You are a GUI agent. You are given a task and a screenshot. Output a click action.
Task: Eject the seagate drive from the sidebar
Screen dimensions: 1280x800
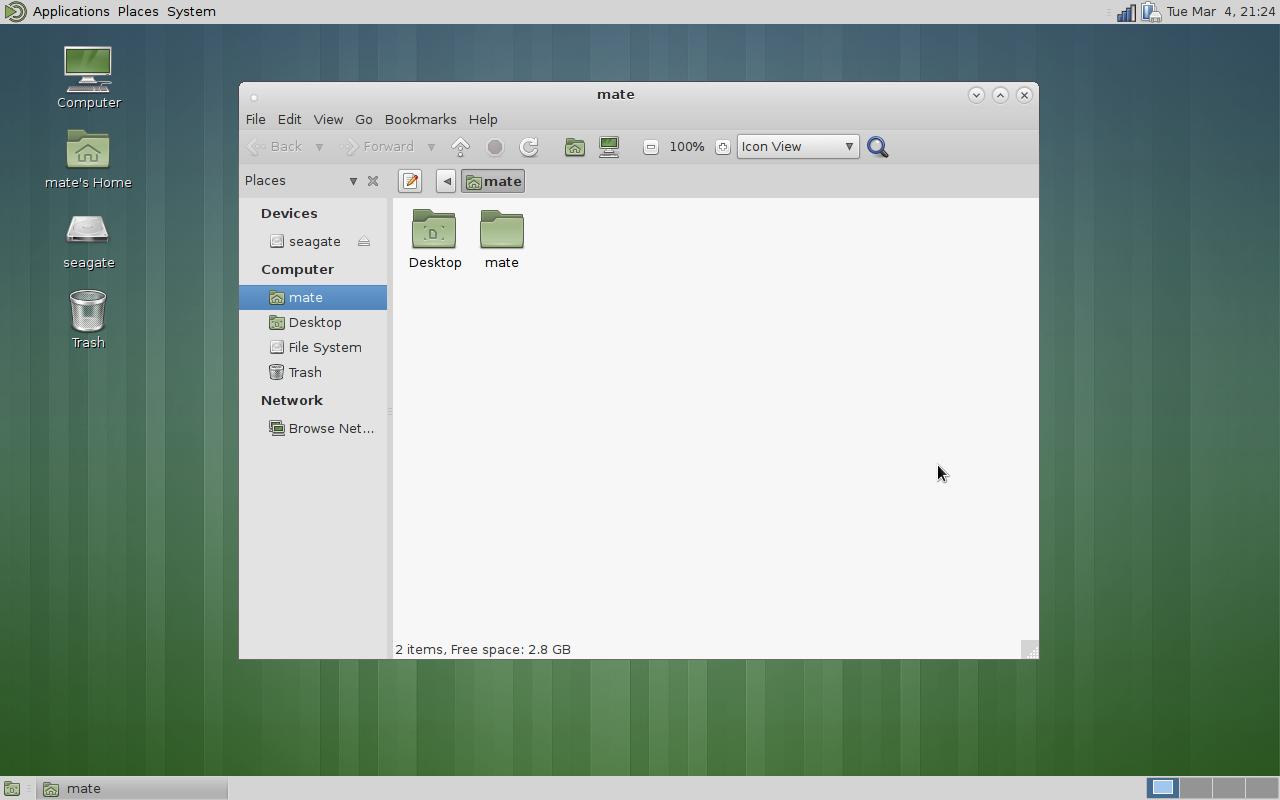363,241
